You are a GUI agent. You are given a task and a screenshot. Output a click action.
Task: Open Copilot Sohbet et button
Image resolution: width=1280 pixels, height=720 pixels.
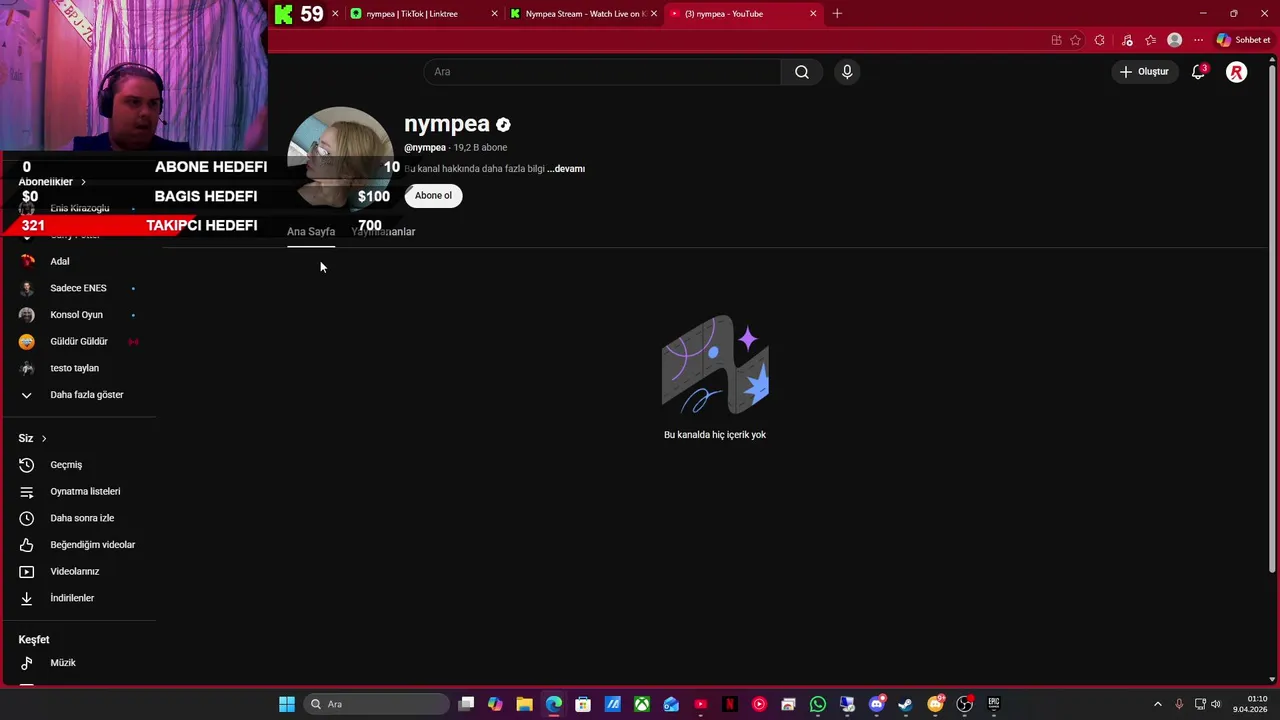(x=1243, y=40)
